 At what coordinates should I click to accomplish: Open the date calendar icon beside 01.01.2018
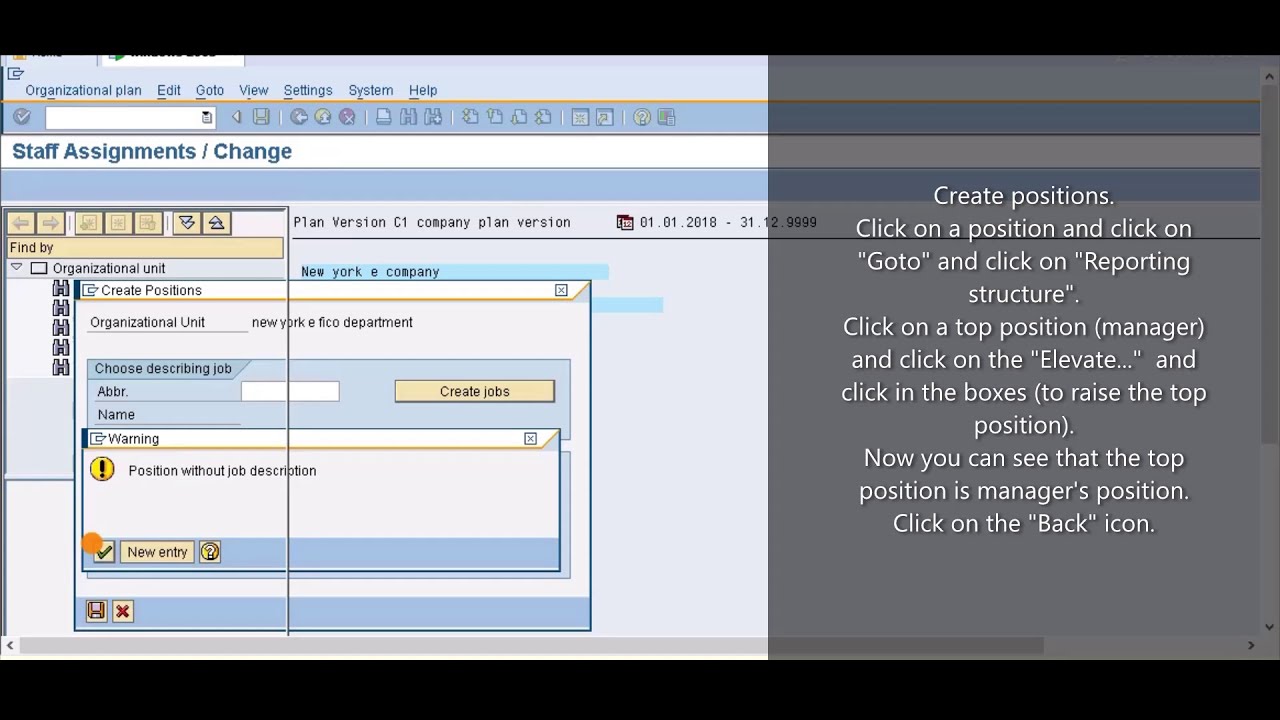(625, 223)
